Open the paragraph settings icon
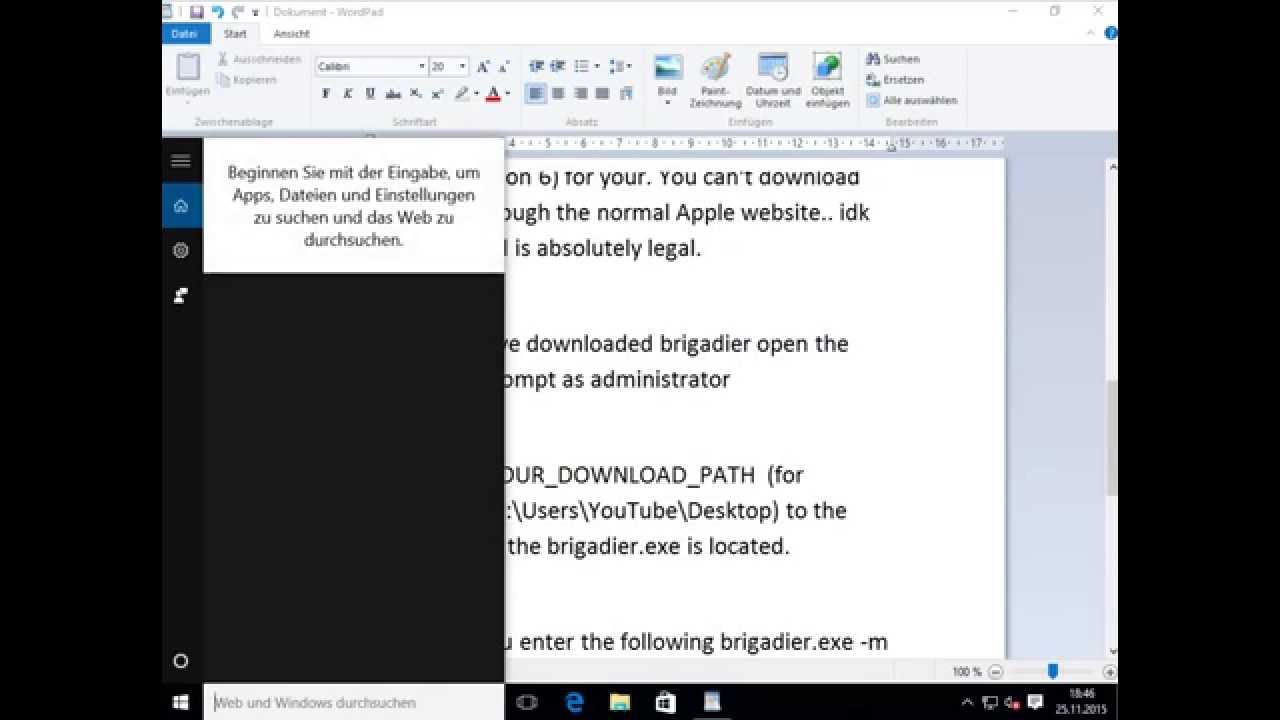This screenshot has width=1280, height=720. coord(626,94)
